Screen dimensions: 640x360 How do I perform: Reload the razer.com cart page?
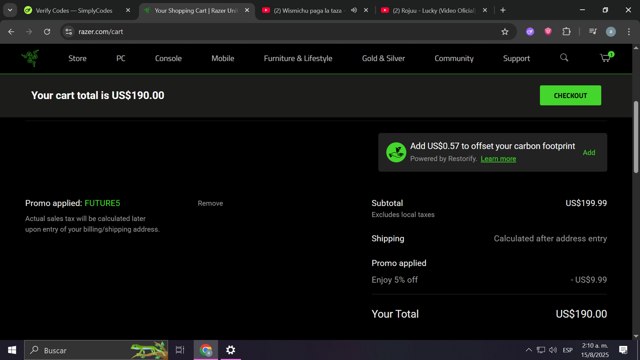(47, 31)
